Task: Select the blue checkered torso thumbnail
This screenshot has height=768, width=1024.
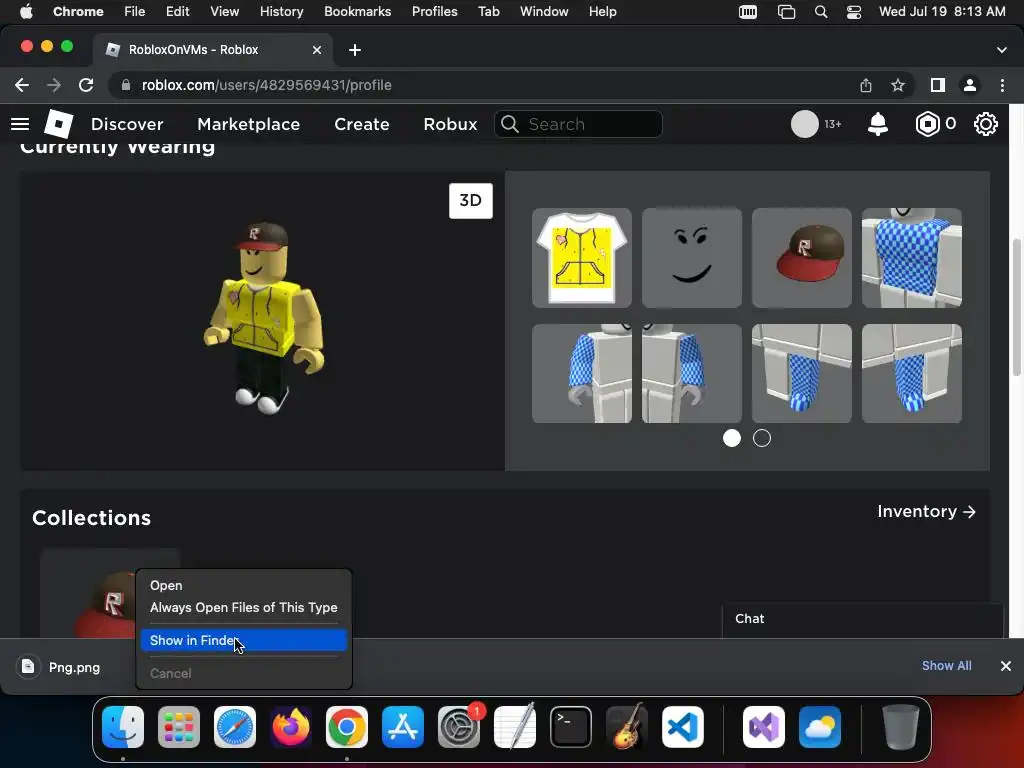Action: 912,258
